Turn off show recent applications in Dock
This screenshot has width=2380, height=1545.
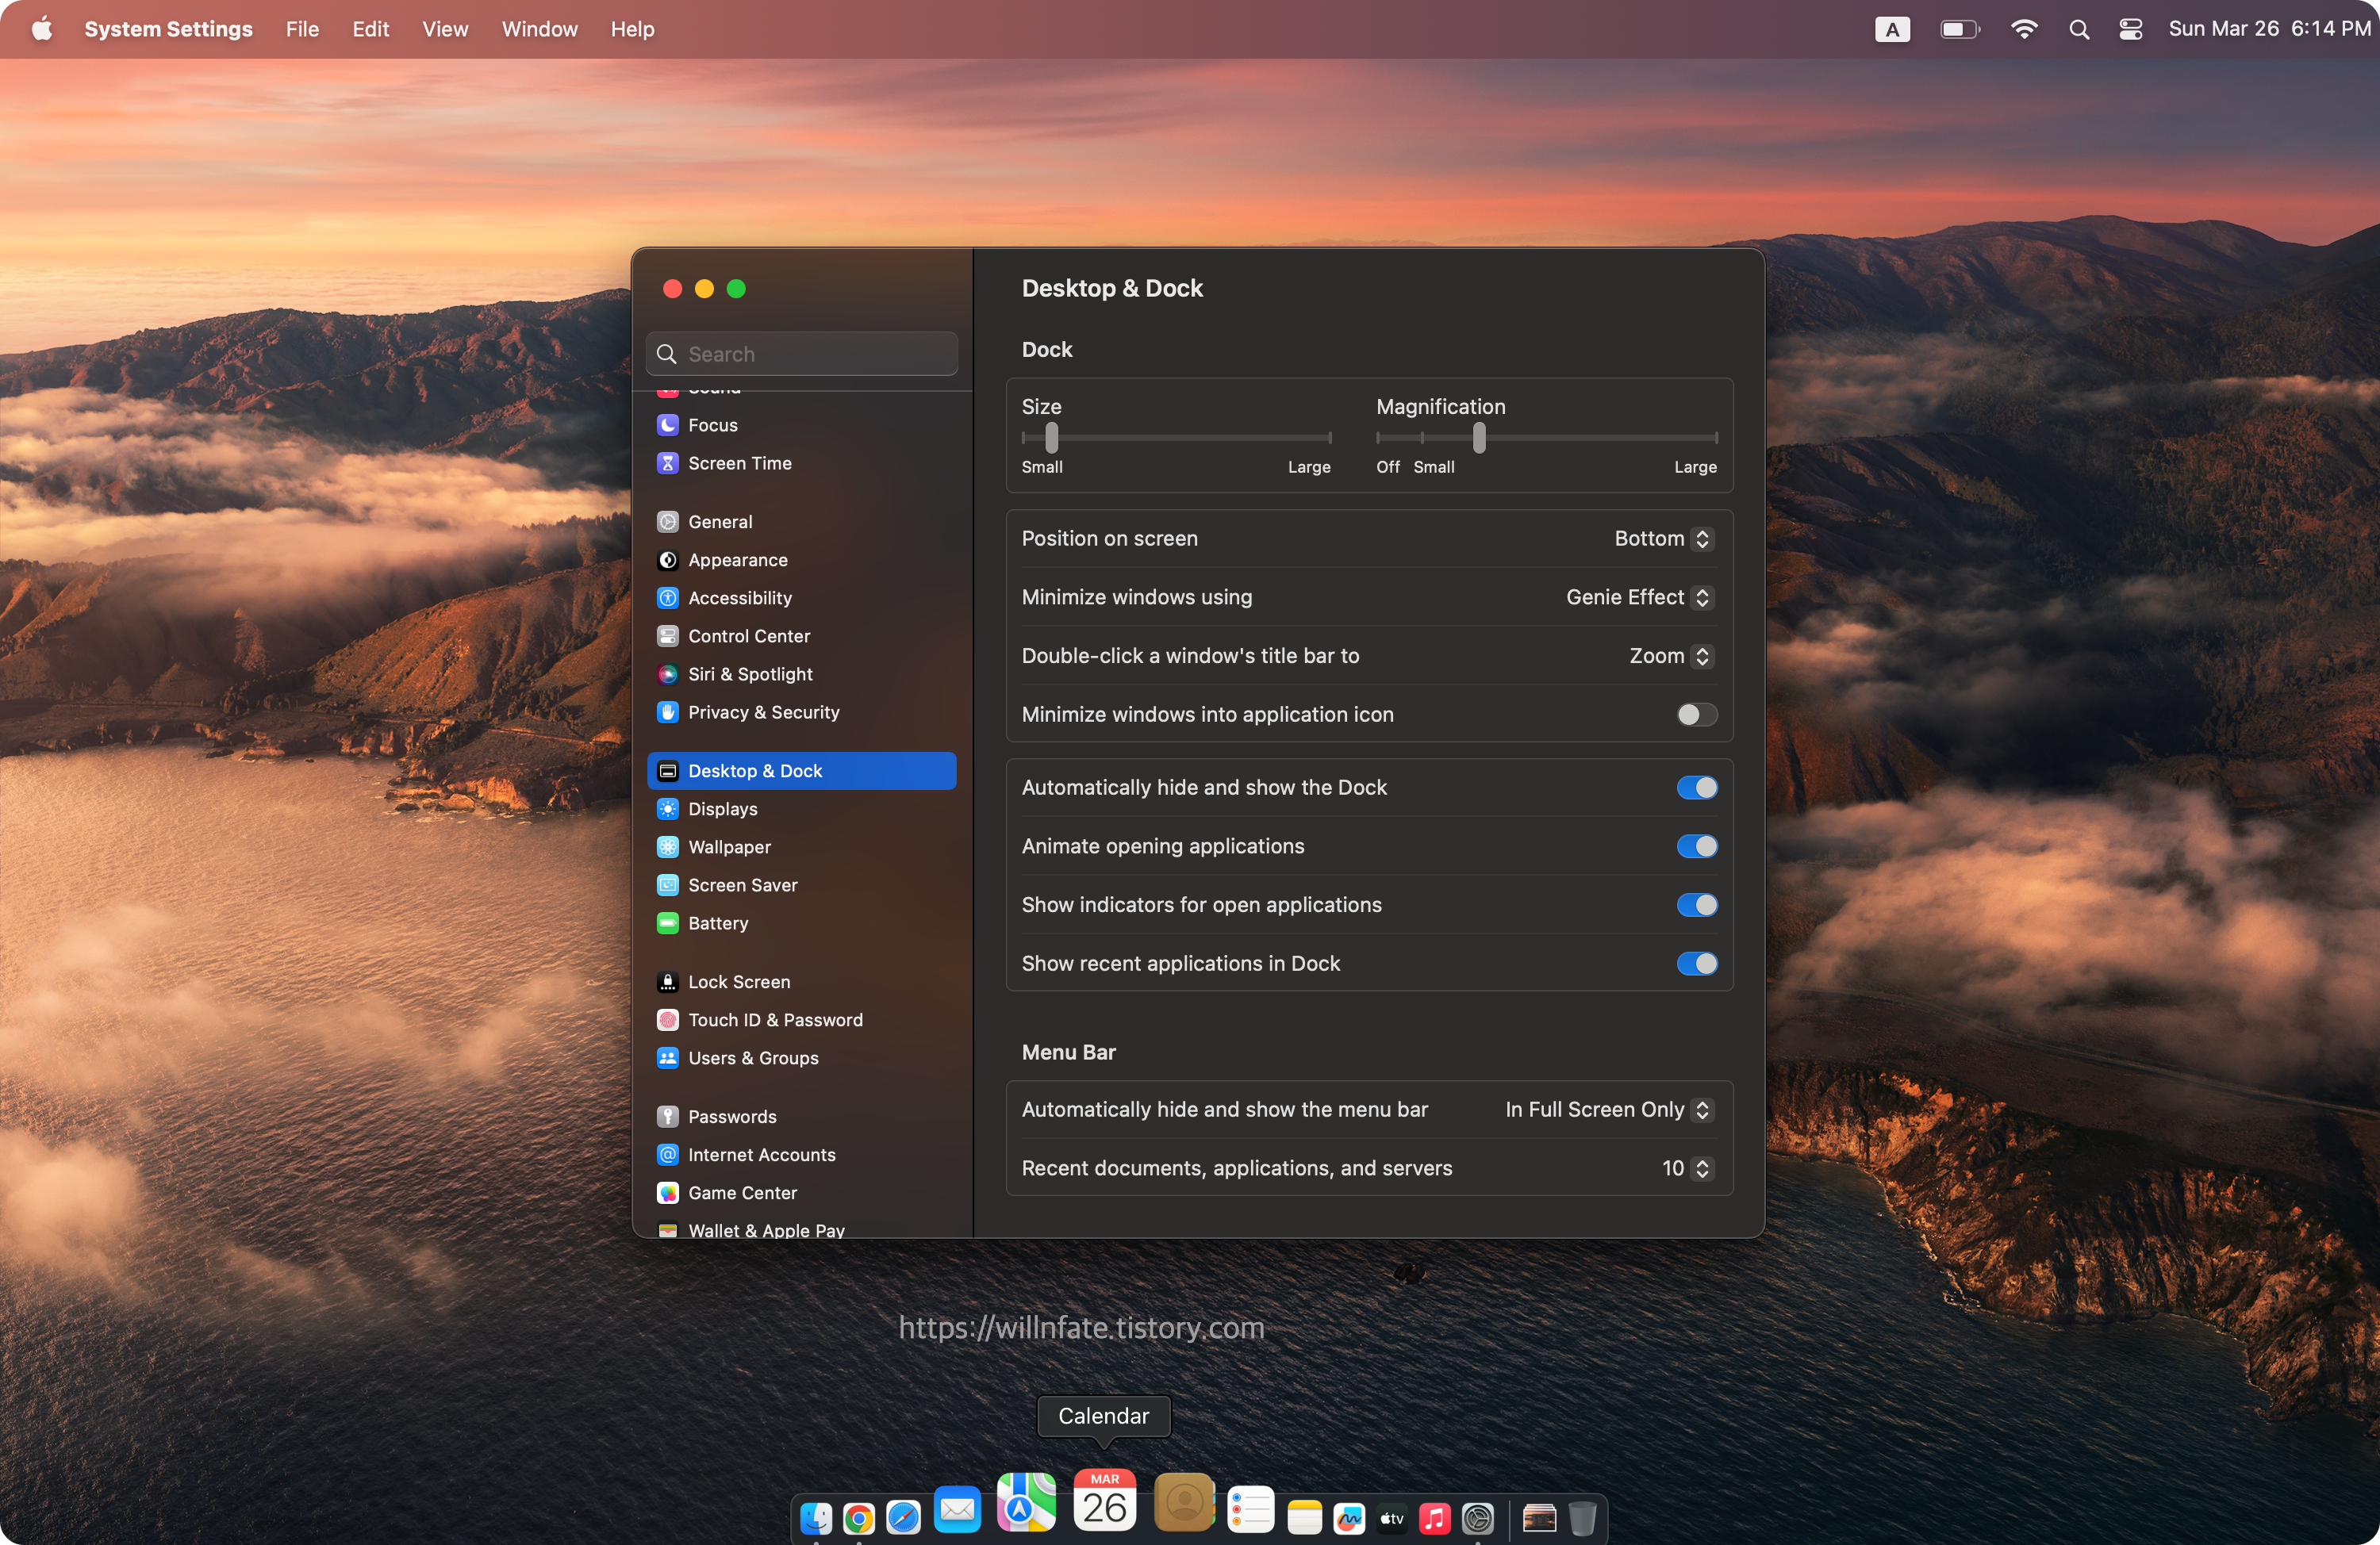[1696, 963]
